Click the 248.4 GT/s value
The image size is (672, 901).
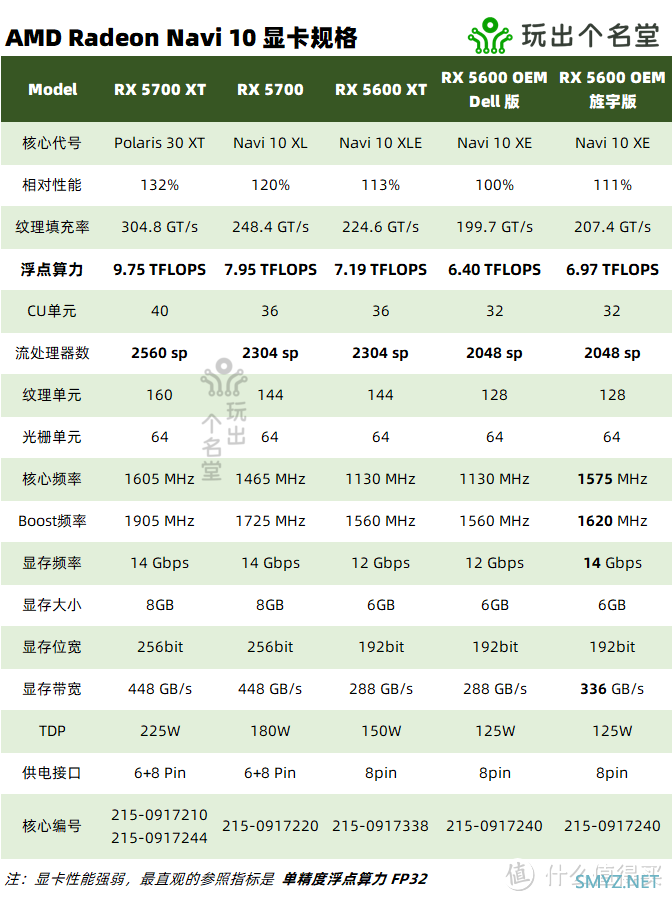coord(270,227)
